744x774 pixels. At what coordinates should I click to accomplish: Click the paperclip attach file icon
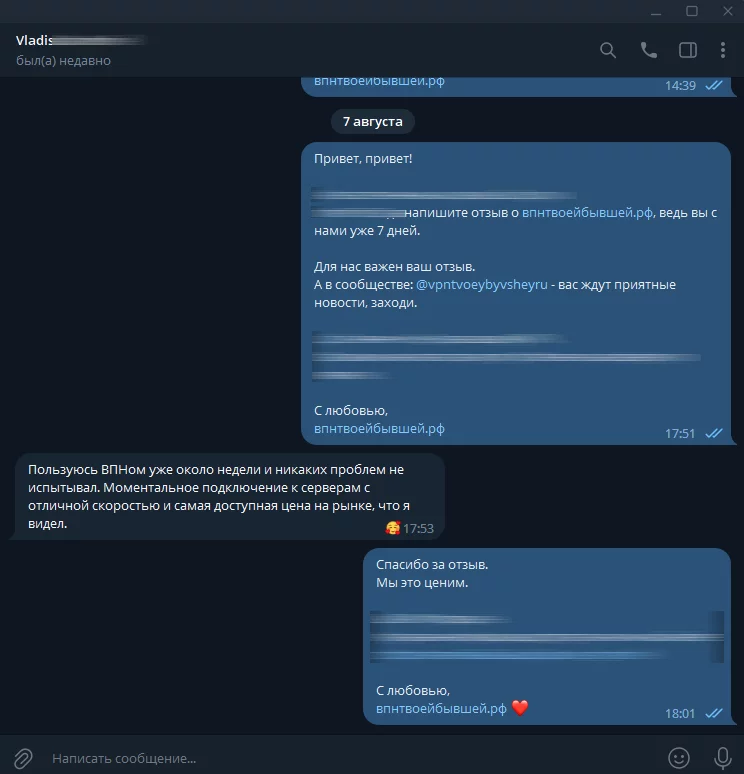click(23, 758)
